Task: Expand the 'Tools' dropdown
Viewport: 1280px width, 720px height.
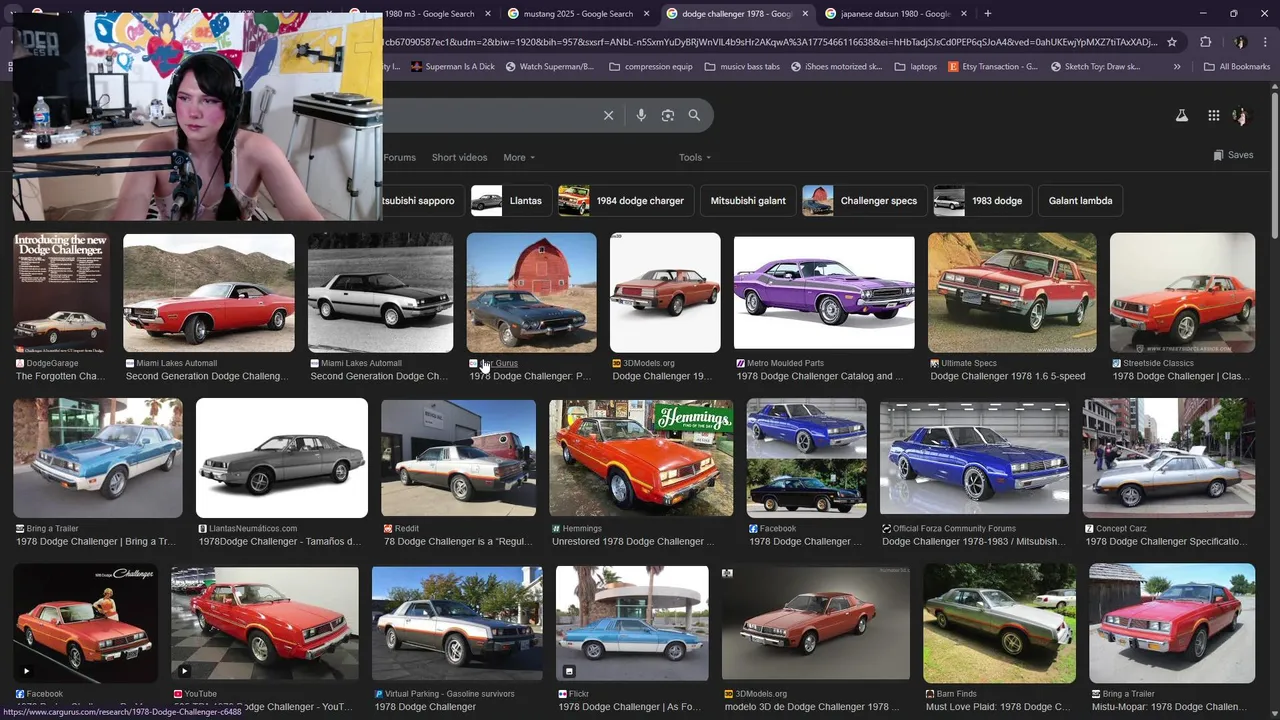Action: coord(695,157)
